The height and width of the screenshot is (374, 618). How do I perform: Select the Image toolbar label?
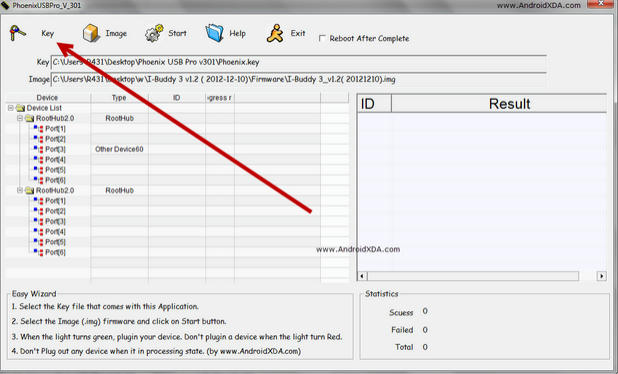pyautogui.click(x=116, y=33)
